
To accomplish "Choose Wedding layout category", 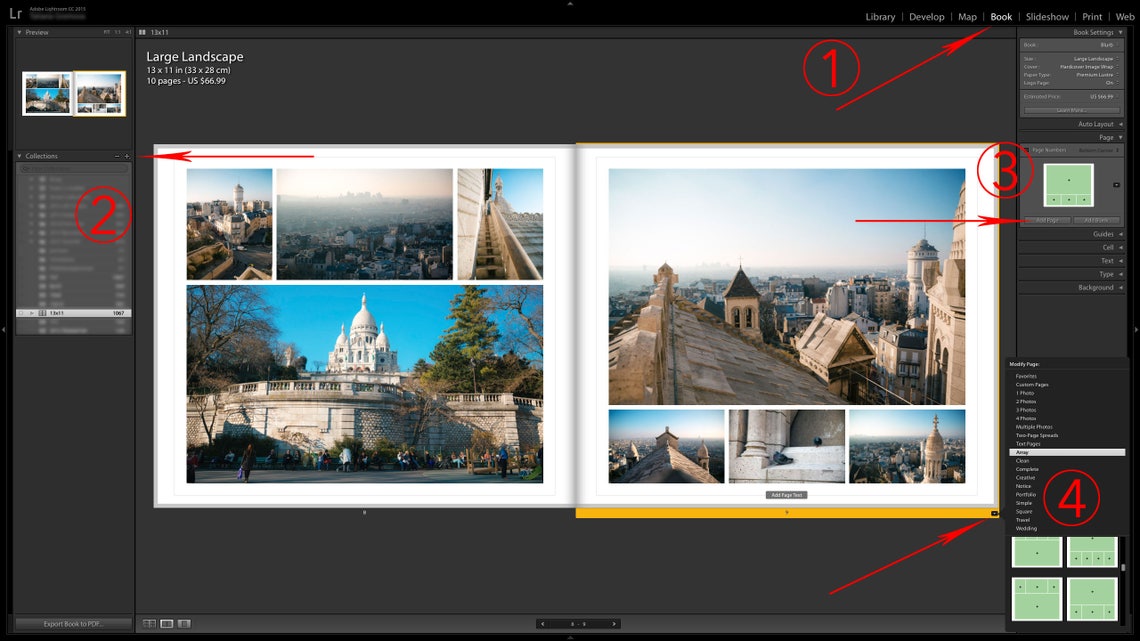I will point(1026,528).
